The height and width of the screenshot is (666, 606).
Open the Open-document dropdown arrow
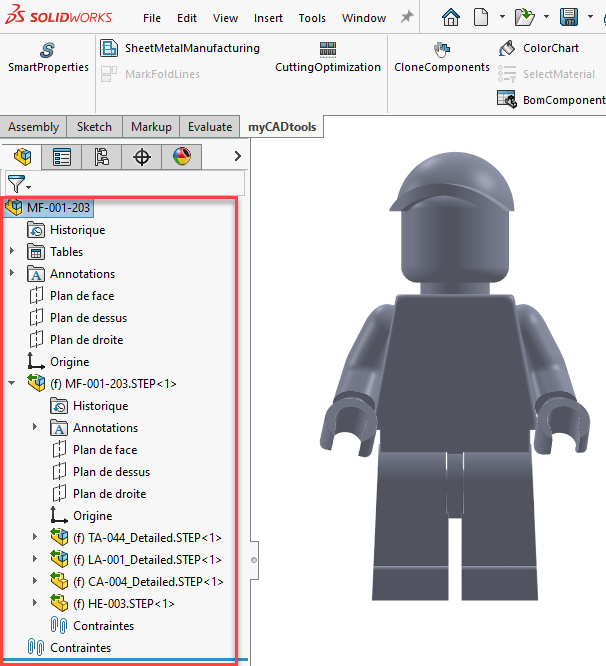tap(547, 17)
